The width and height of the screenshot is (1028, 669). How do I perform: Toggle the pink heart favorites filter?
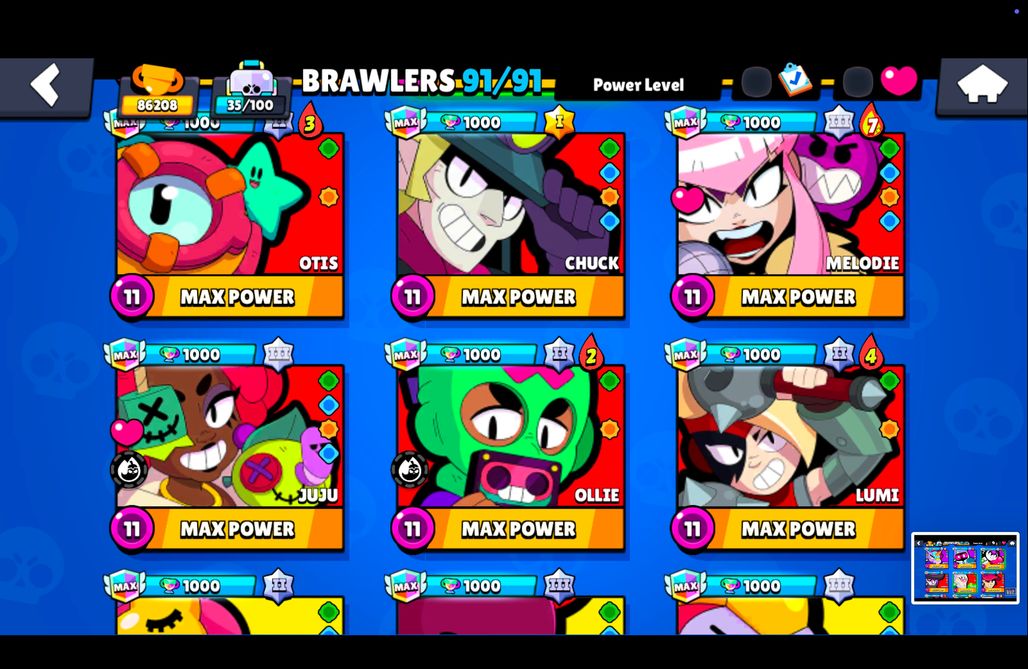pos(899,81)
